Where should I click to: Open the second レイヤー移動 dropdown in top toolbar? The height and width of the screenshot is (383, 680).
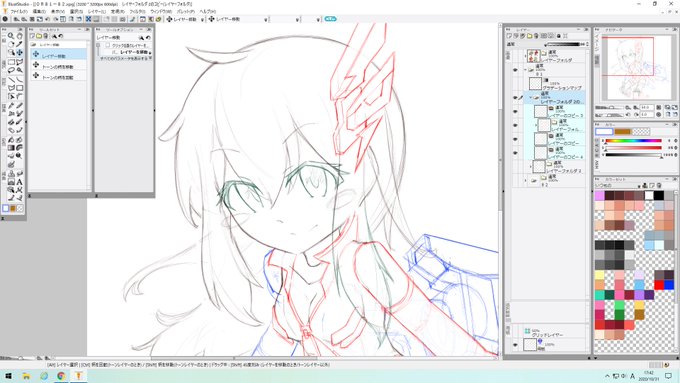[266, 20]
